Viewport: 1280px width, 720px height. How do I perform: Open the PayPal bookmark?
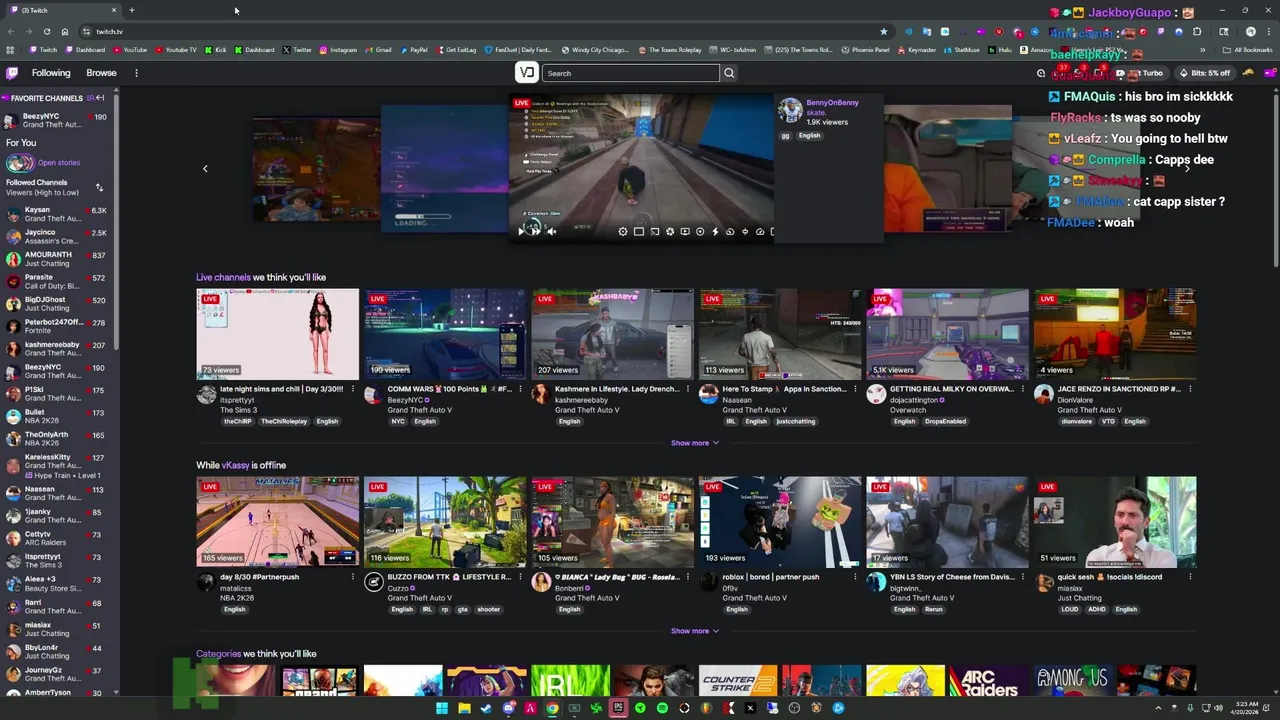[x=414, y=50]
